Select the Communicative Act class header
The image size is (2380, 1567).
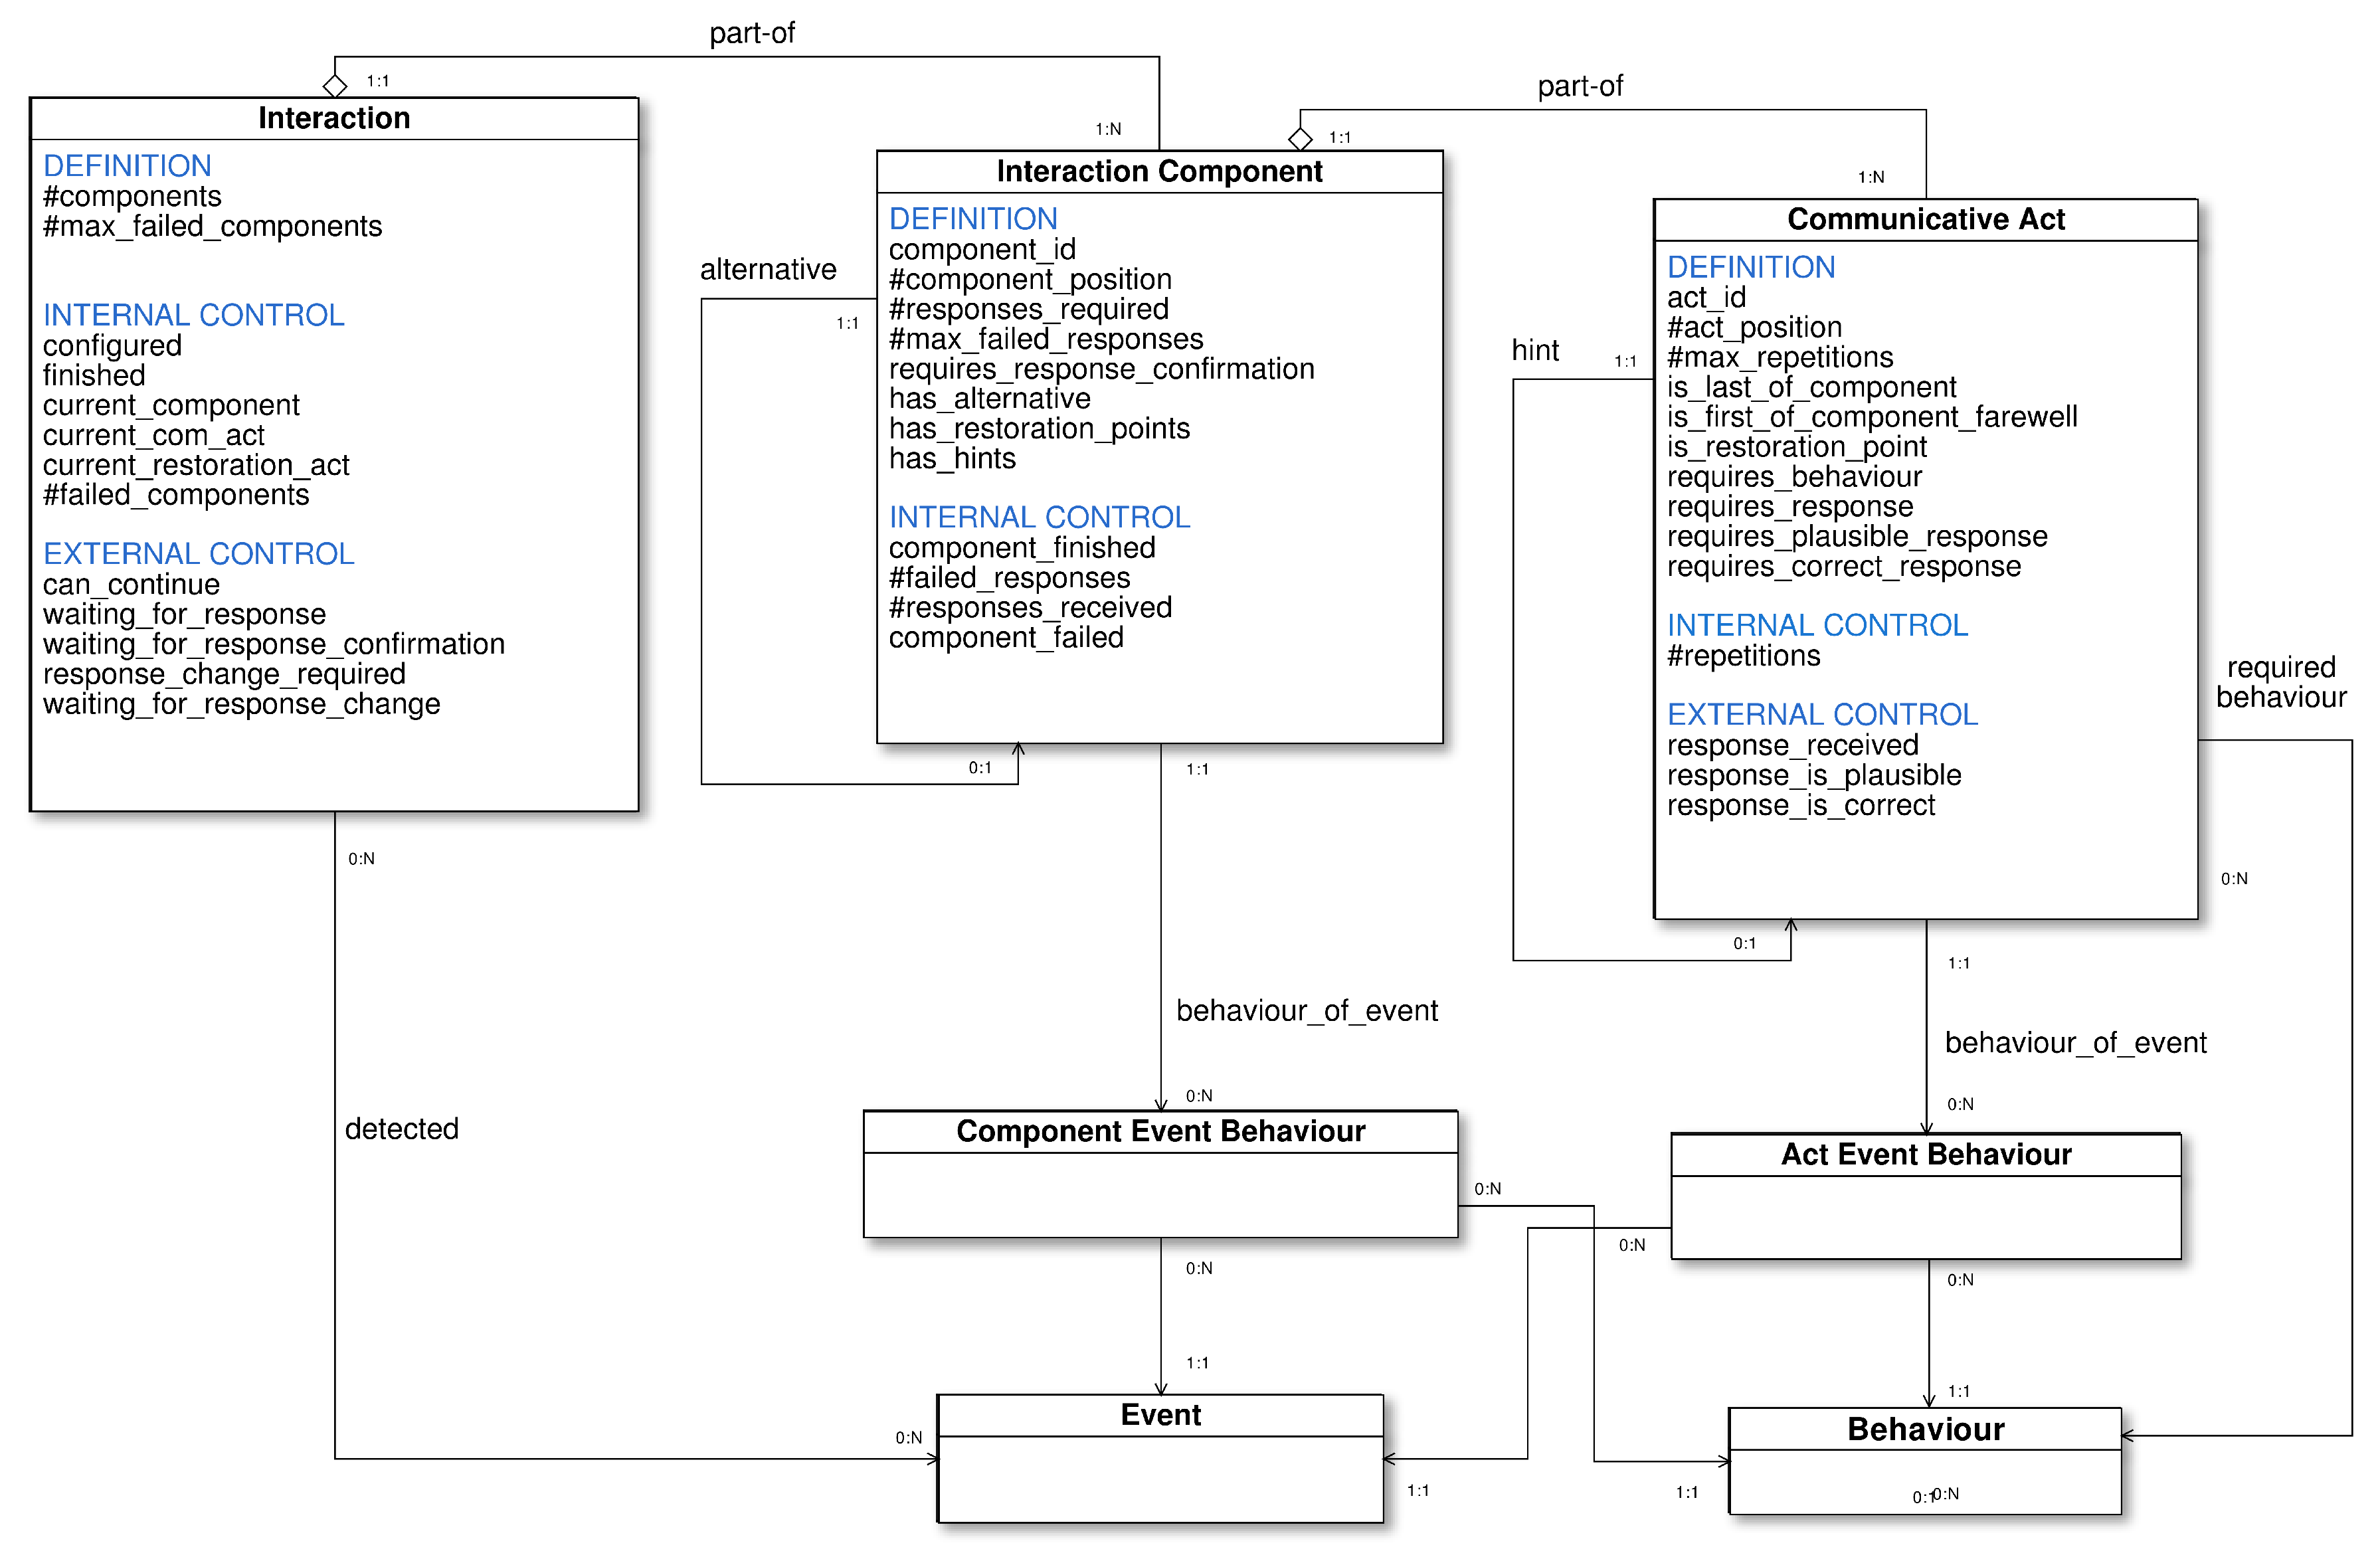[1925, 219]
